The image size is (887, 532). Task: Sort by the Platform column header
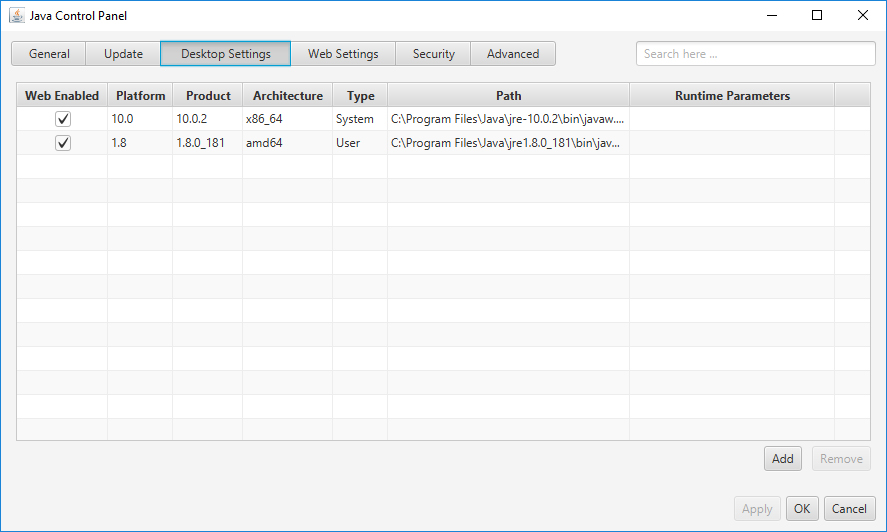pos(140,96)
